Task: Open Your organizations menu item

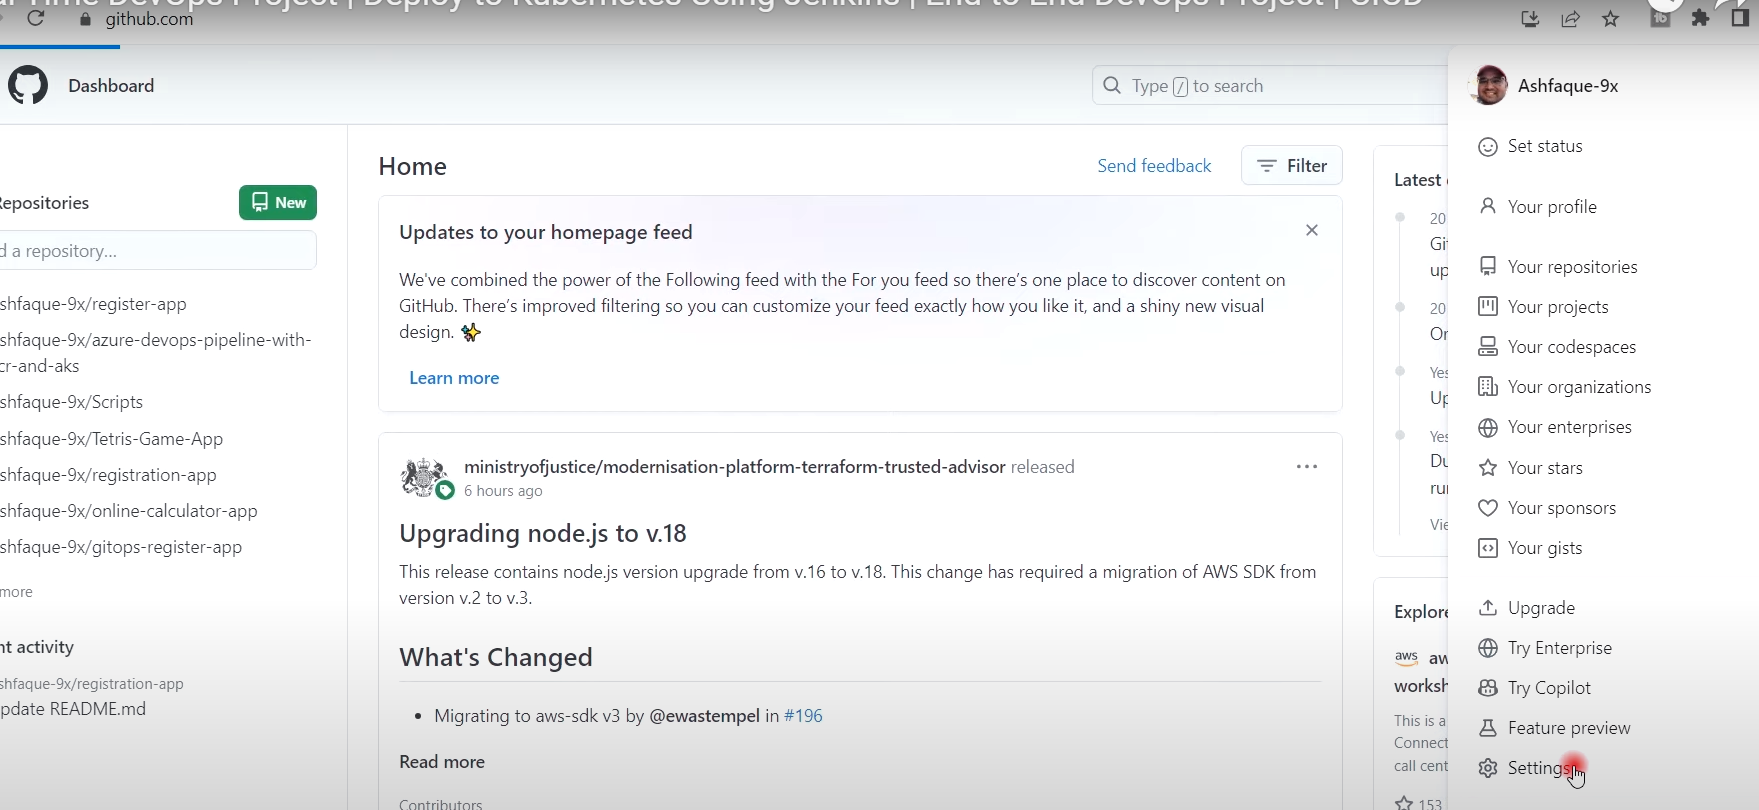Action: point(1579,387)
